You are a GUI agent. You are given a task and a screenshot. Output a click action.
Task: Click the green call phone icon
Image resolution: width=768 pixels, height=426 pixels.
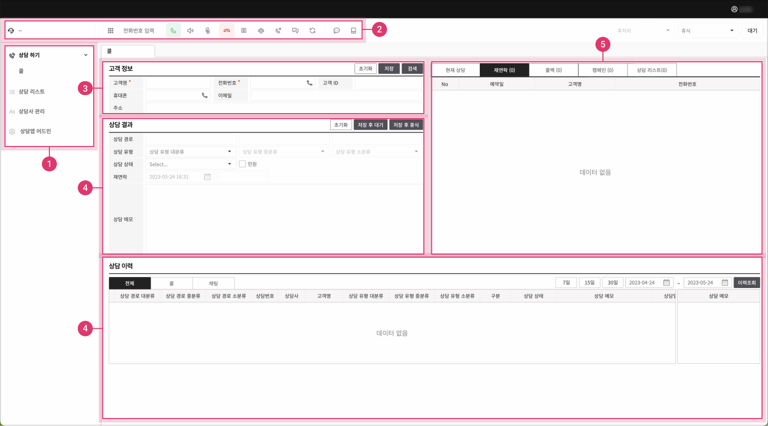tap(173, 31)
